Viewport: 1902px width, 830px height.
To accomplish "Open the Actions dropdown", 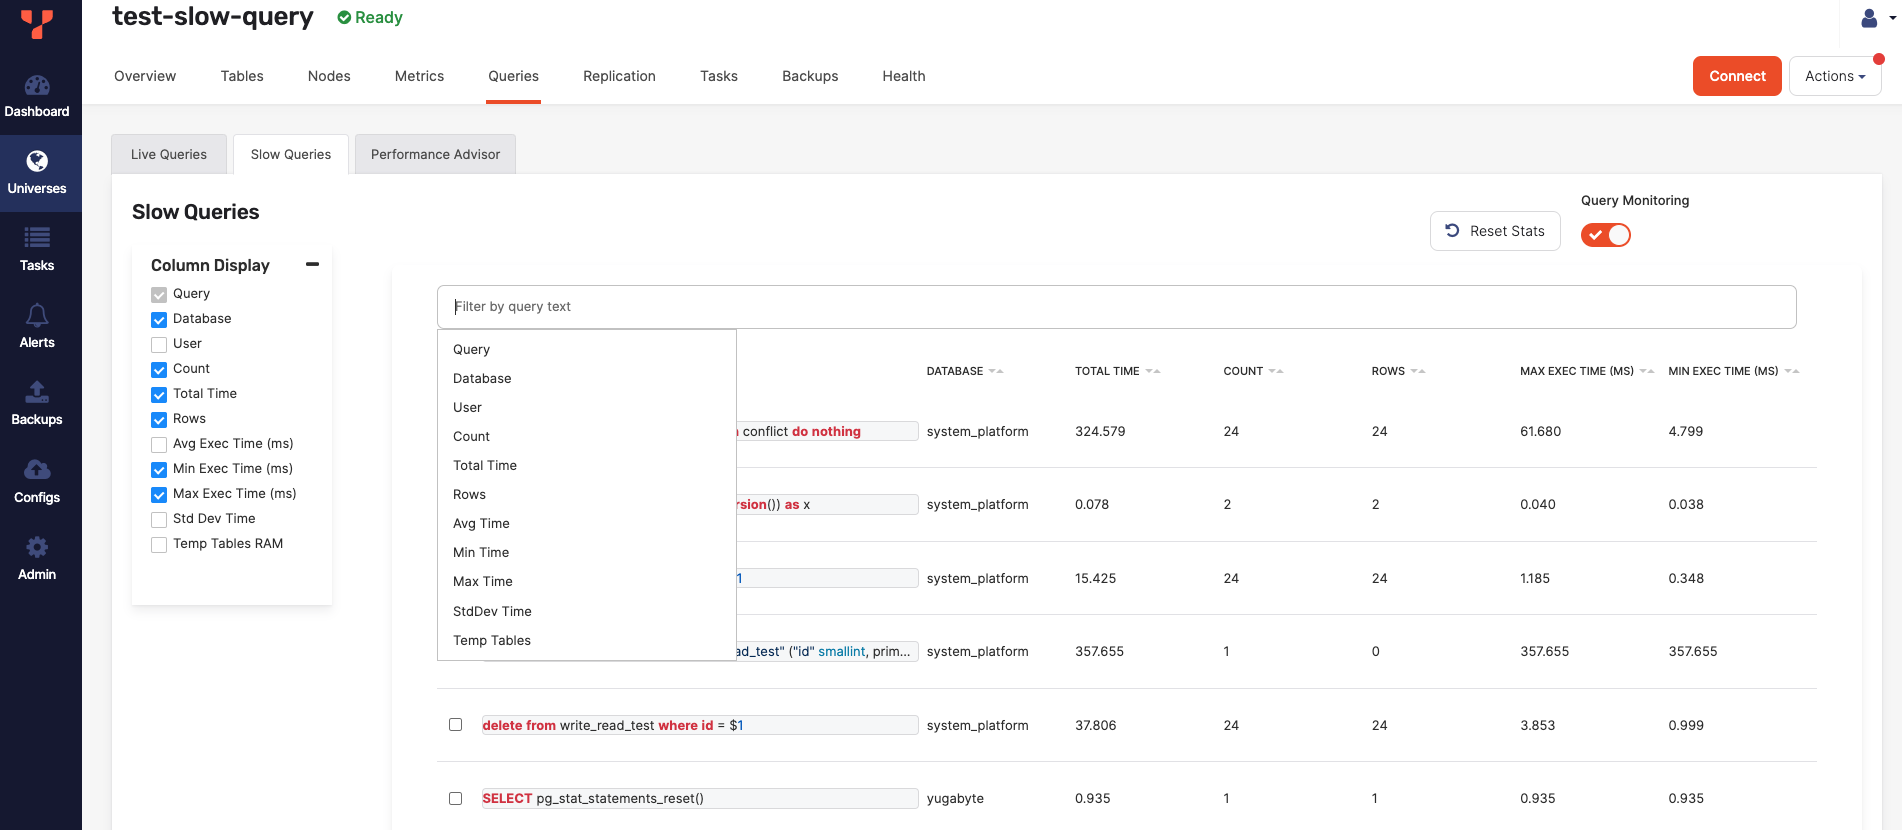I will 1834,76.
